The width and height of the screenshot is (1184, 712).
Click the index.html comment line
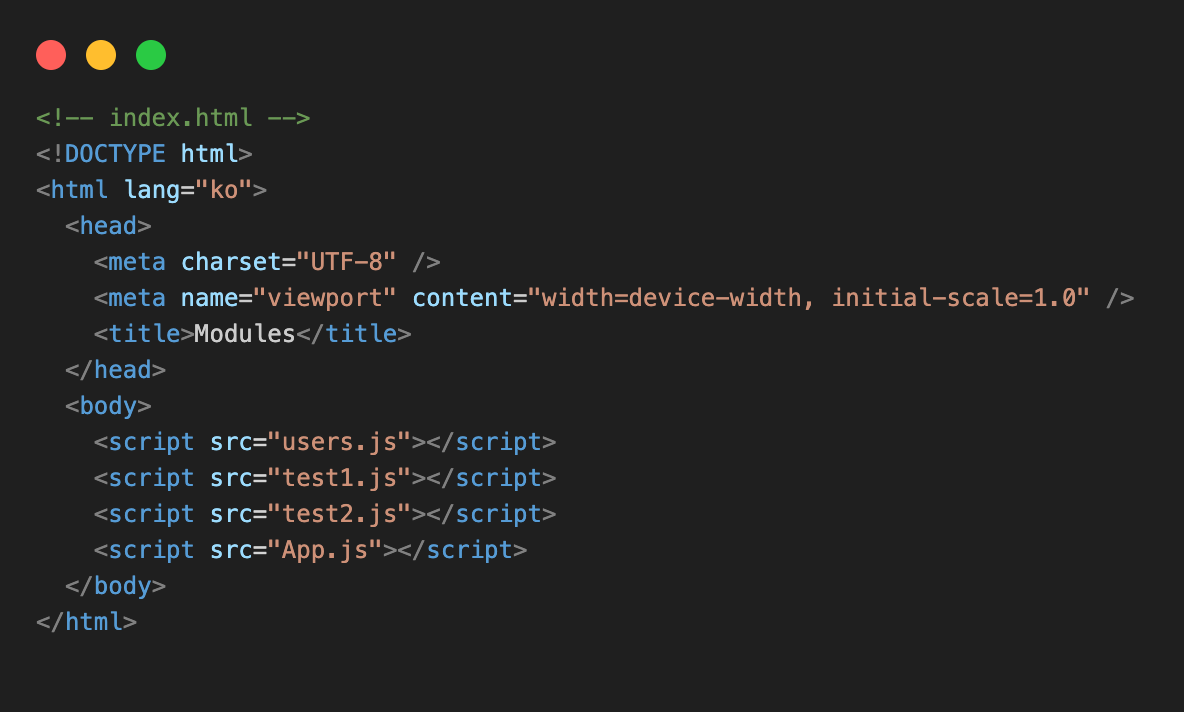(173, 118)
